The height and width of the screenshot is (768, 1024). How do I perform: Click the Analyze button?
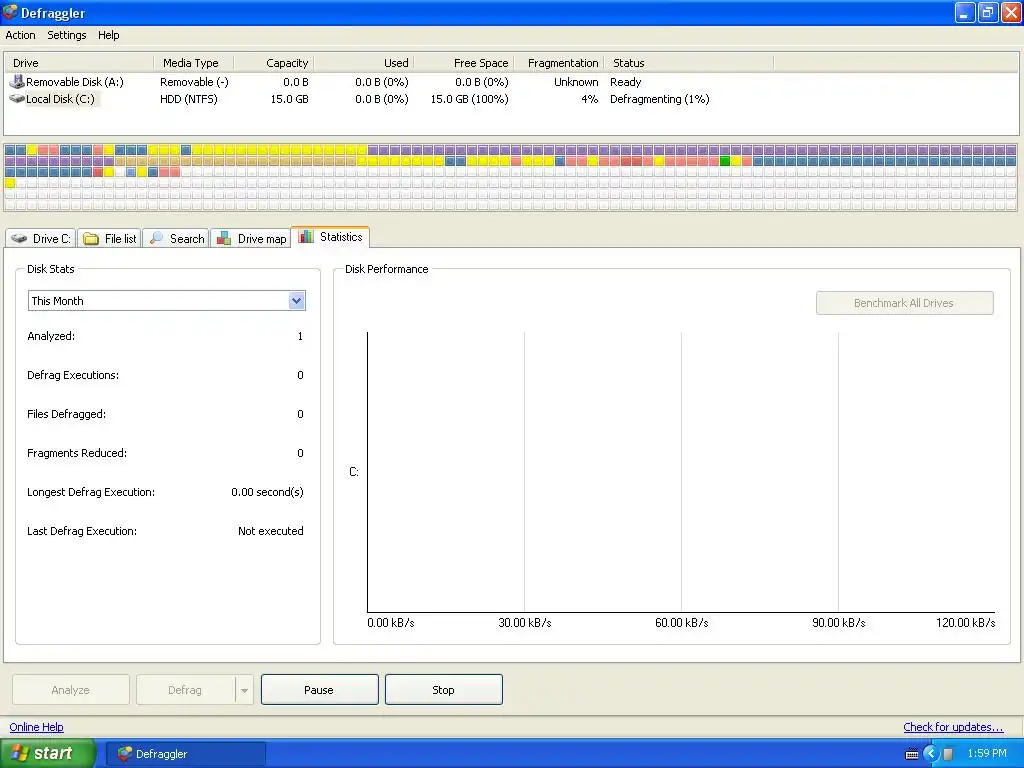pos(71,690)
